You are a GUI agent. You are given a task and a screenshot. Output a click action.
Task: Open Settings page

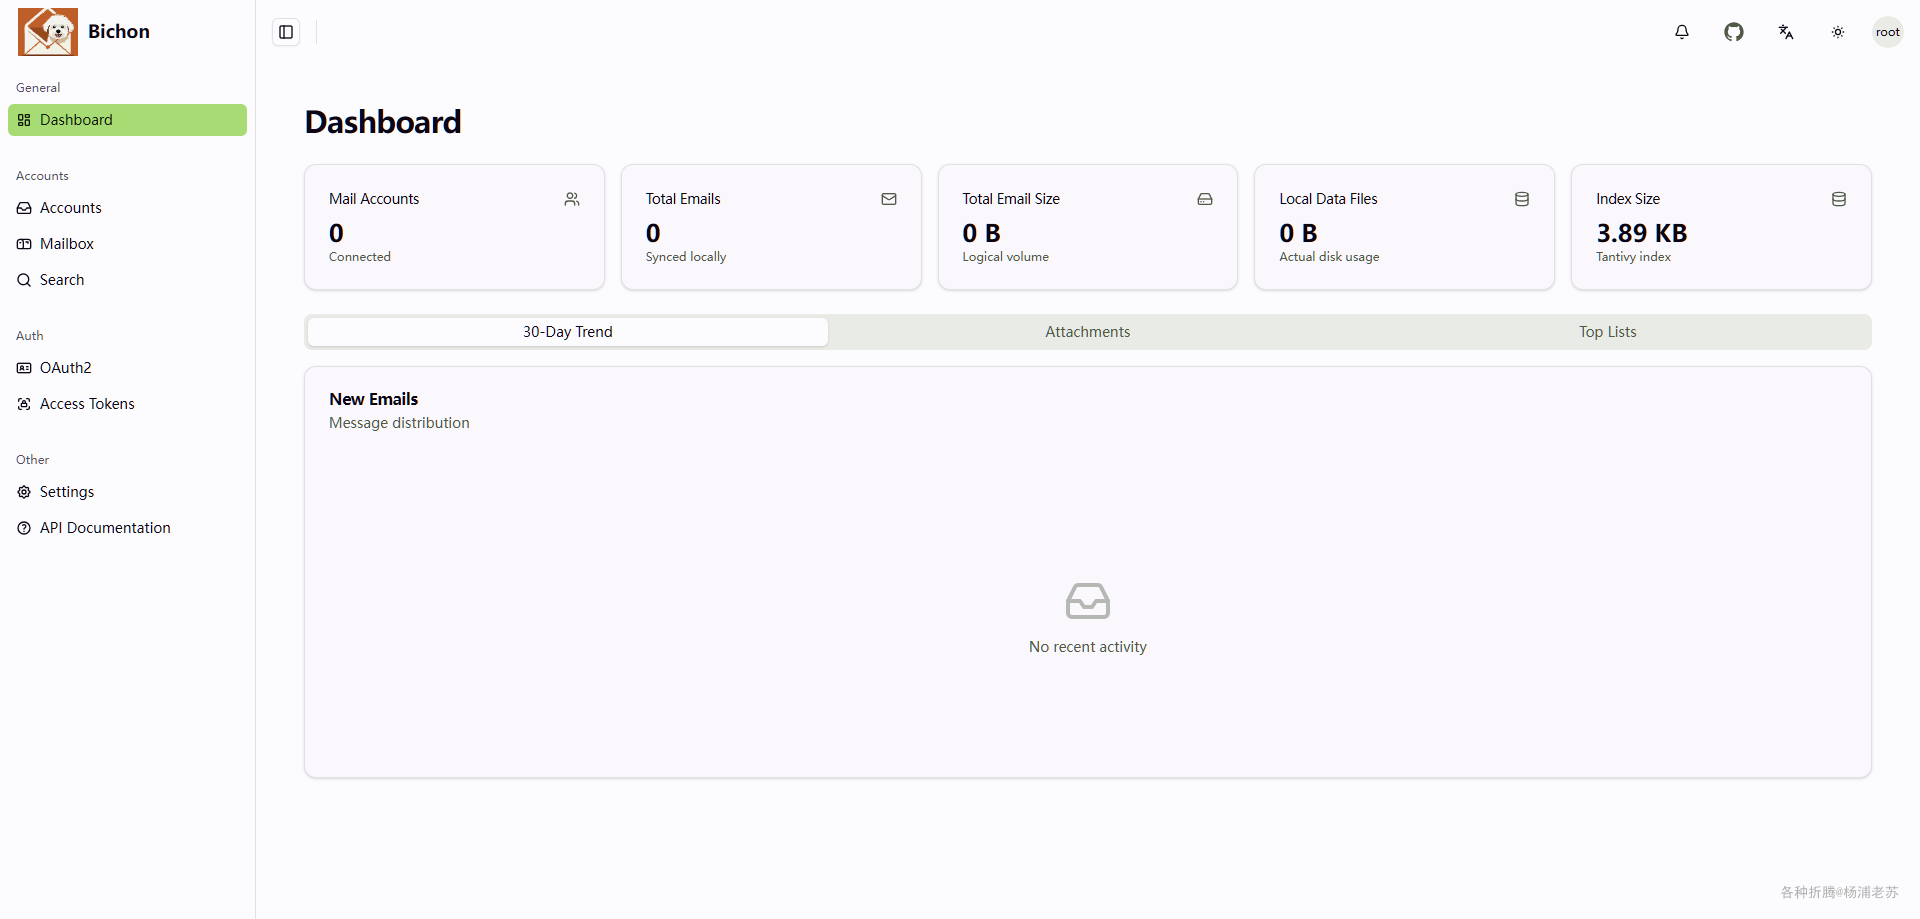(127, 492)
